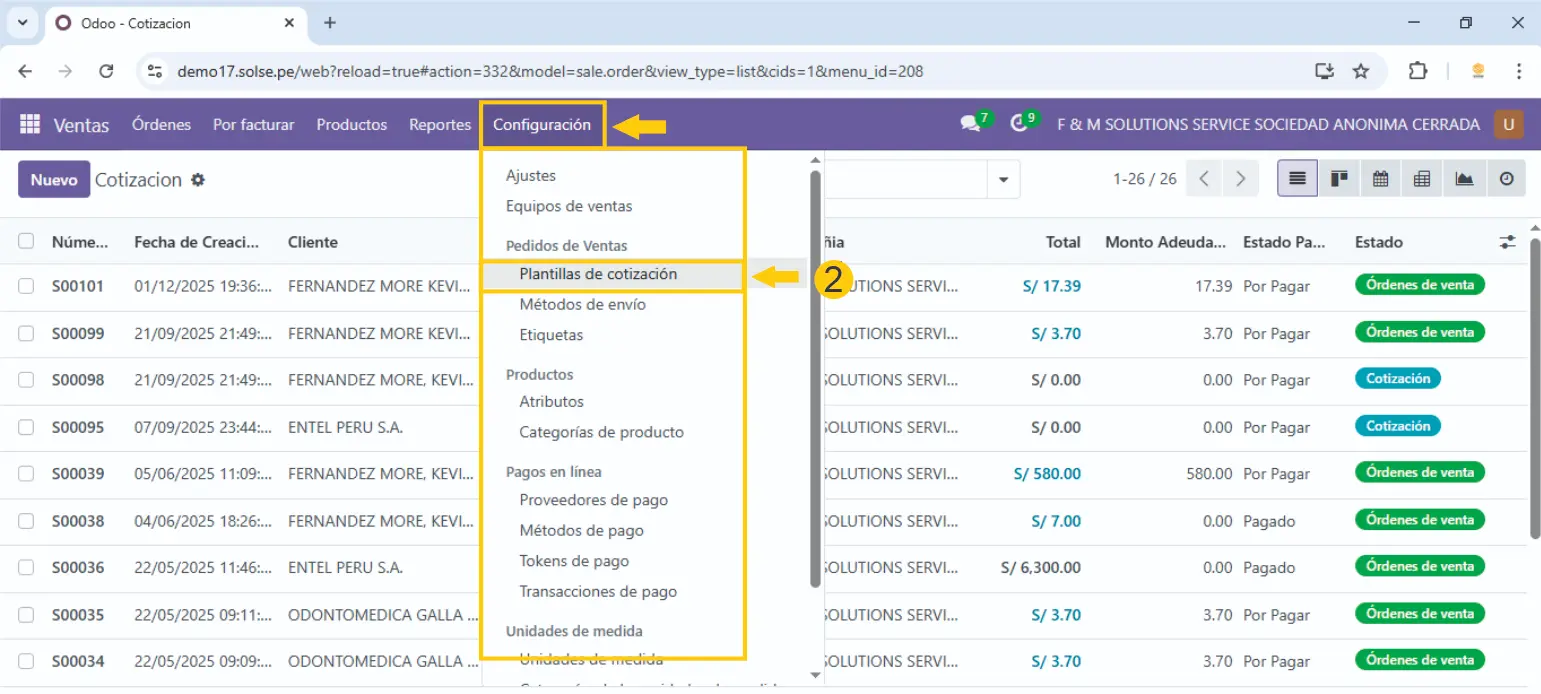
Task: Switch to the Kanban view
Action: coord(1339,179)
